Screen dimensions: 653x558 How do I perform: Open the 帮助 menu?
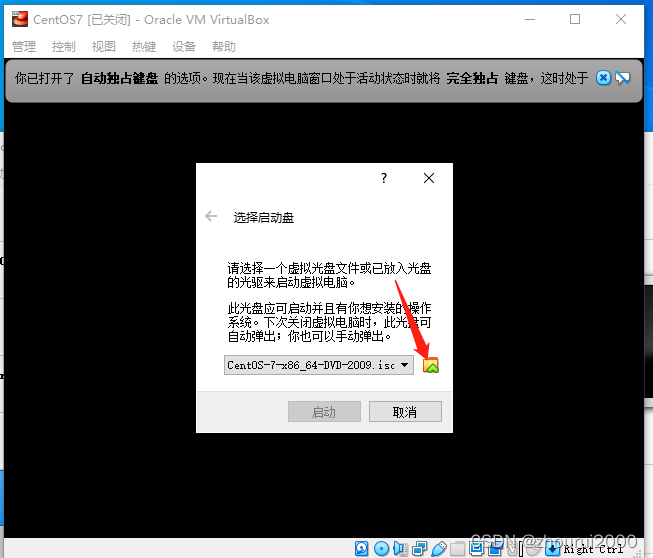(x=224, y=46)
